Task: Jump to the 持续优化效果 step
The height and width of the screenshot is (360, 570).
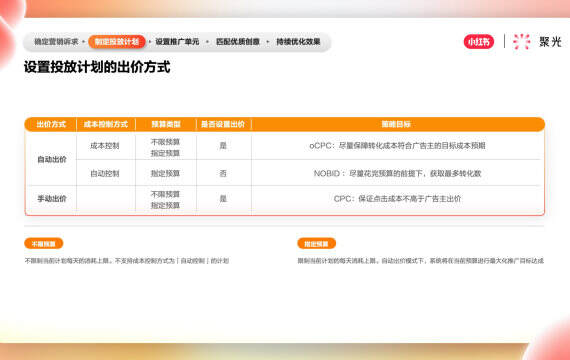Action: point(298,42)
